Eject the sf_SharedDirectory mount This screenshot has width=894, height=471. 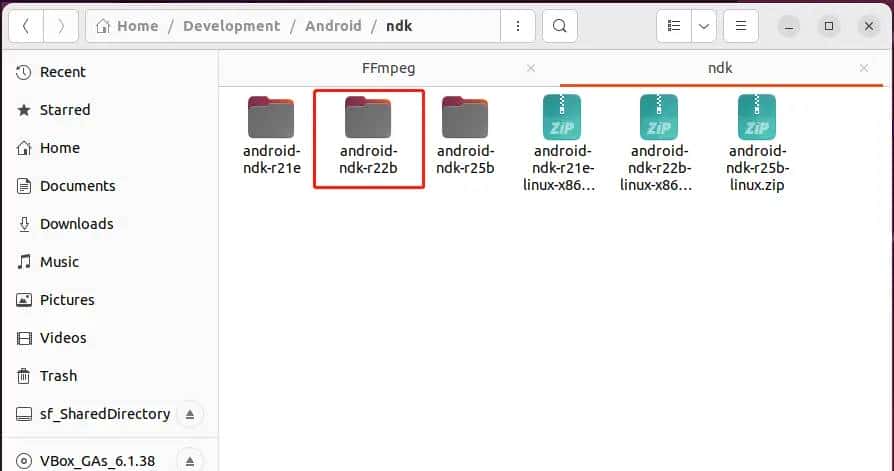point(190,414)
